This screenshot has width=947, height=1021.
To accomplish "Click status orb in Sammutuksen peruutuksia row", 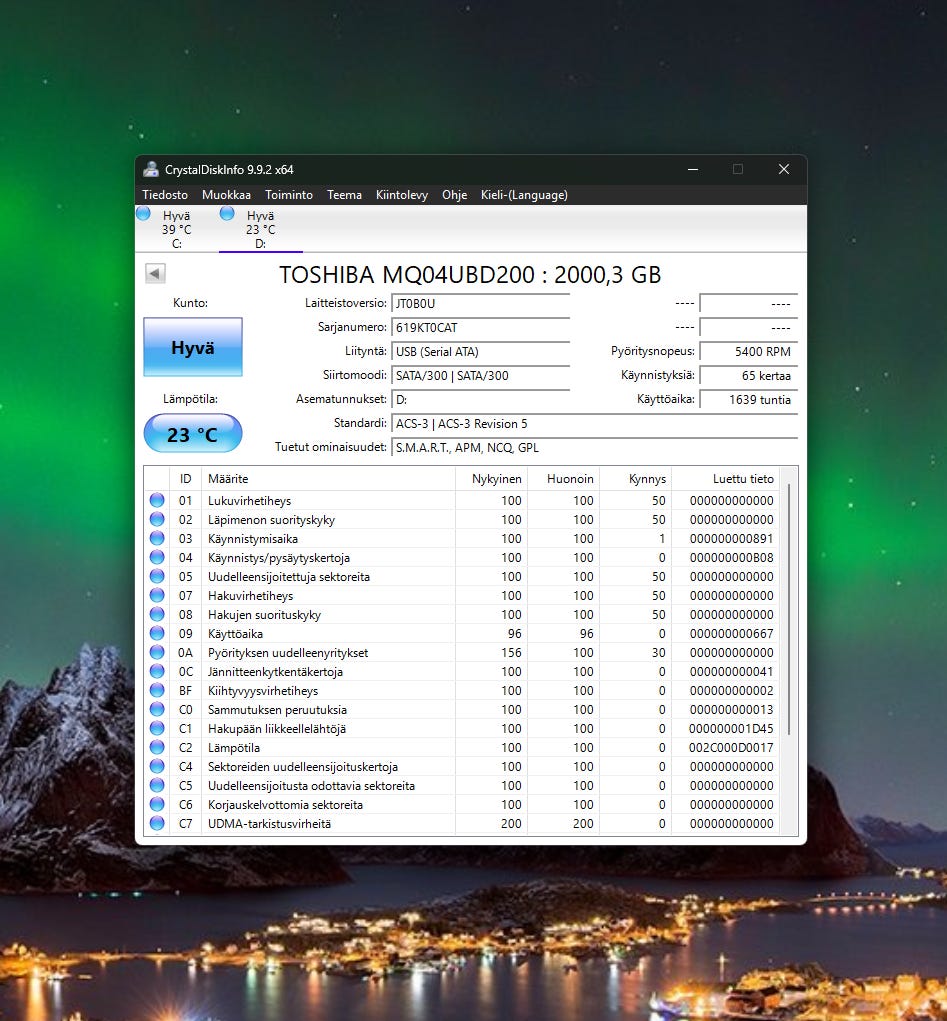I will click(157, 709).
